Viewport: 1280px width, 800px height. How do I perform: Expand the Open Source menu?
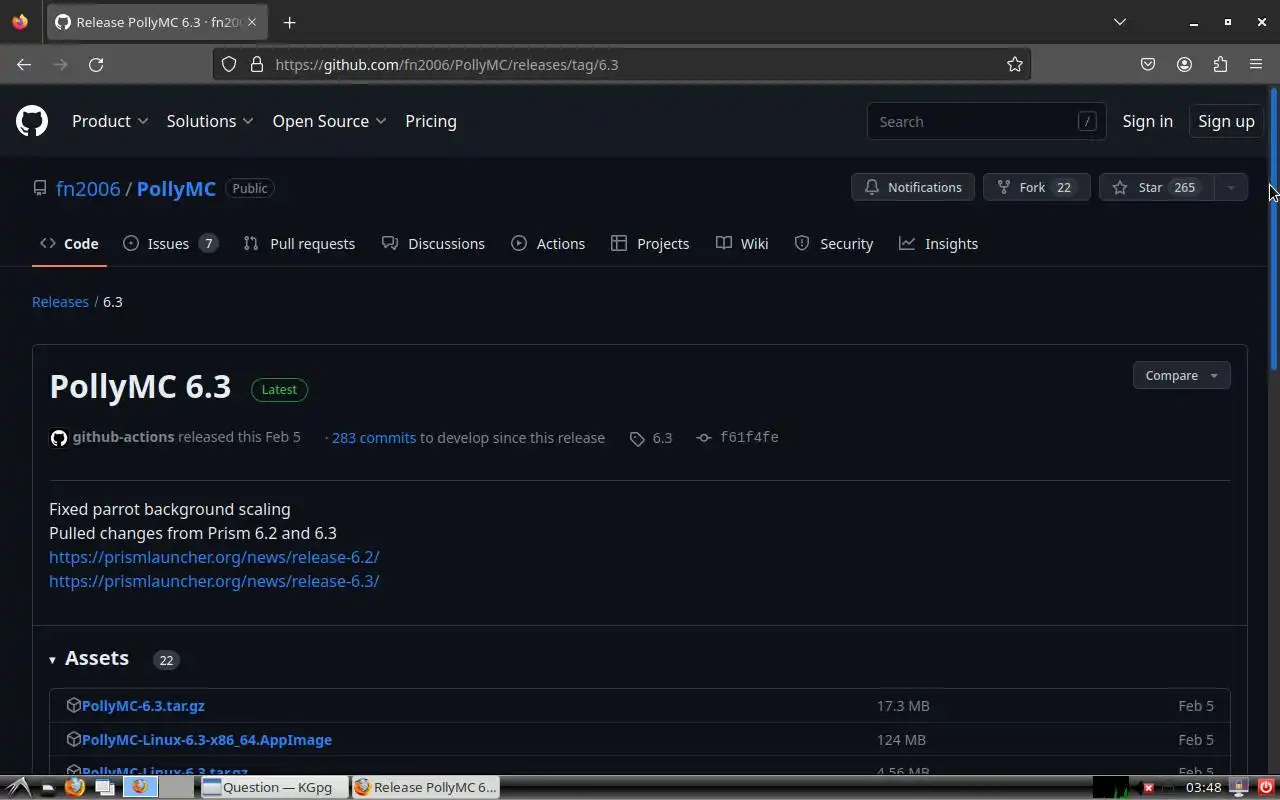point(329,121)
